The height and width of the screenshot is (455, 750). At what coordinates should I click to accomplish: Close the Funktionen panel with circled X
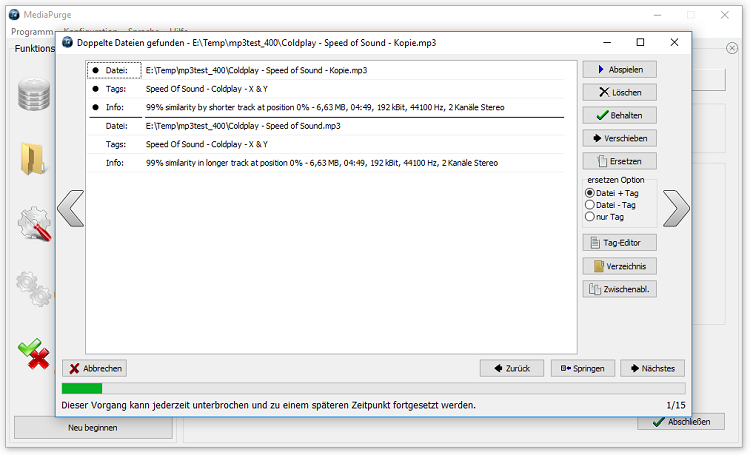[732, 48]
